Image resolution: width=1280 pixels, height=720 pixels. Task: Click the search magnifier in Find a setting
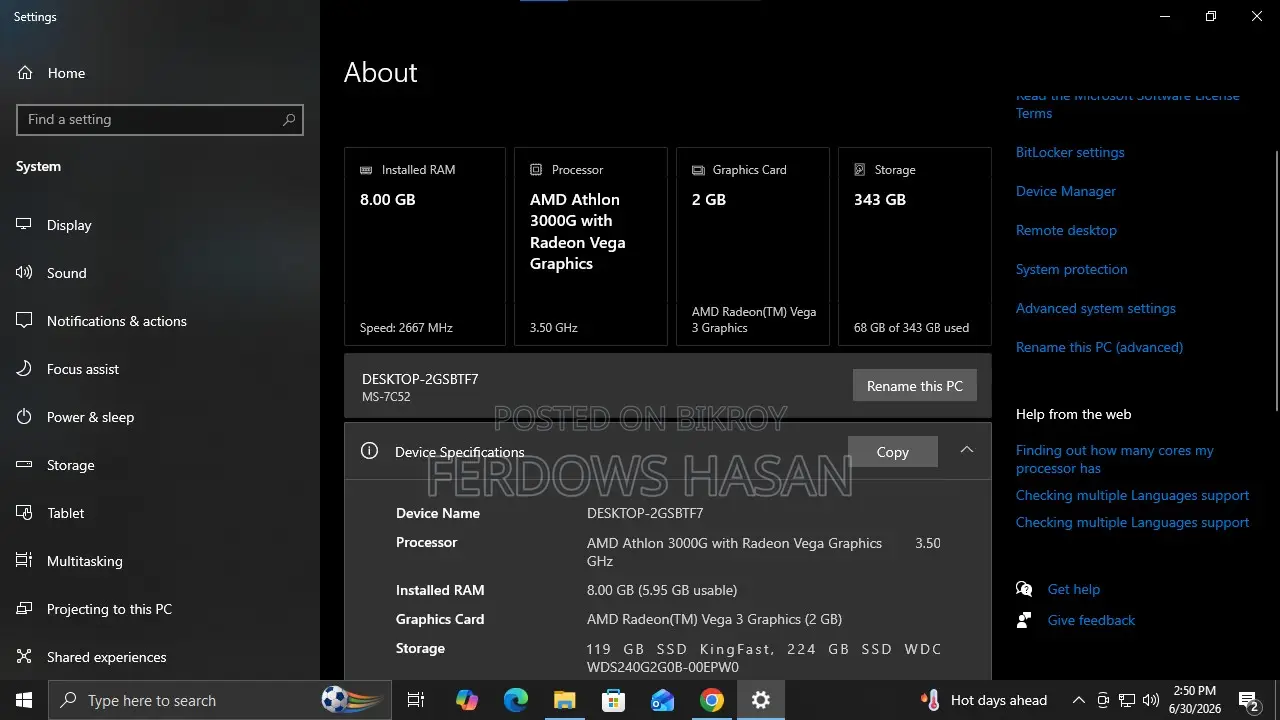click(289, 119)
